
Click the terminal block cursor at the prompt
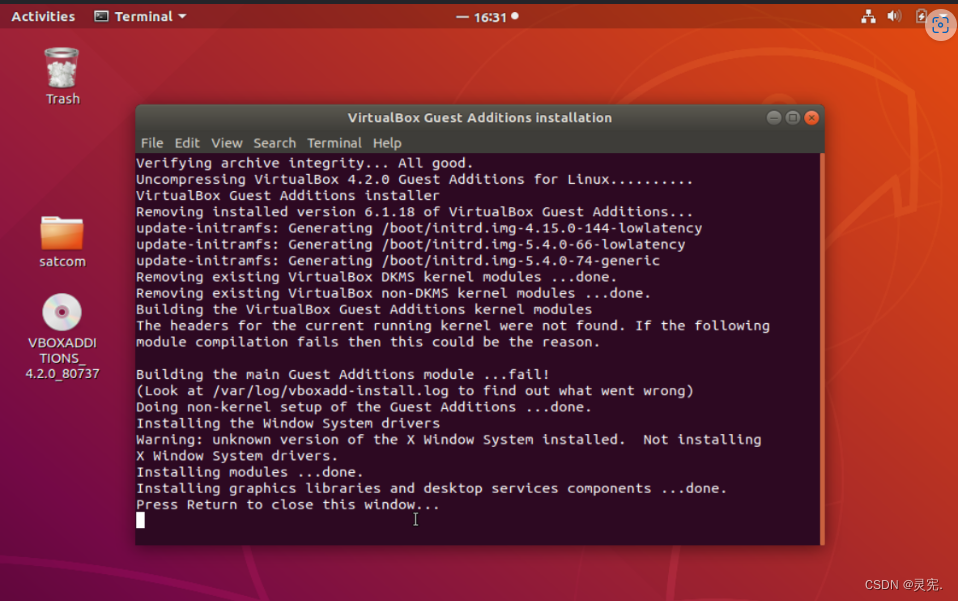point(141,520)
